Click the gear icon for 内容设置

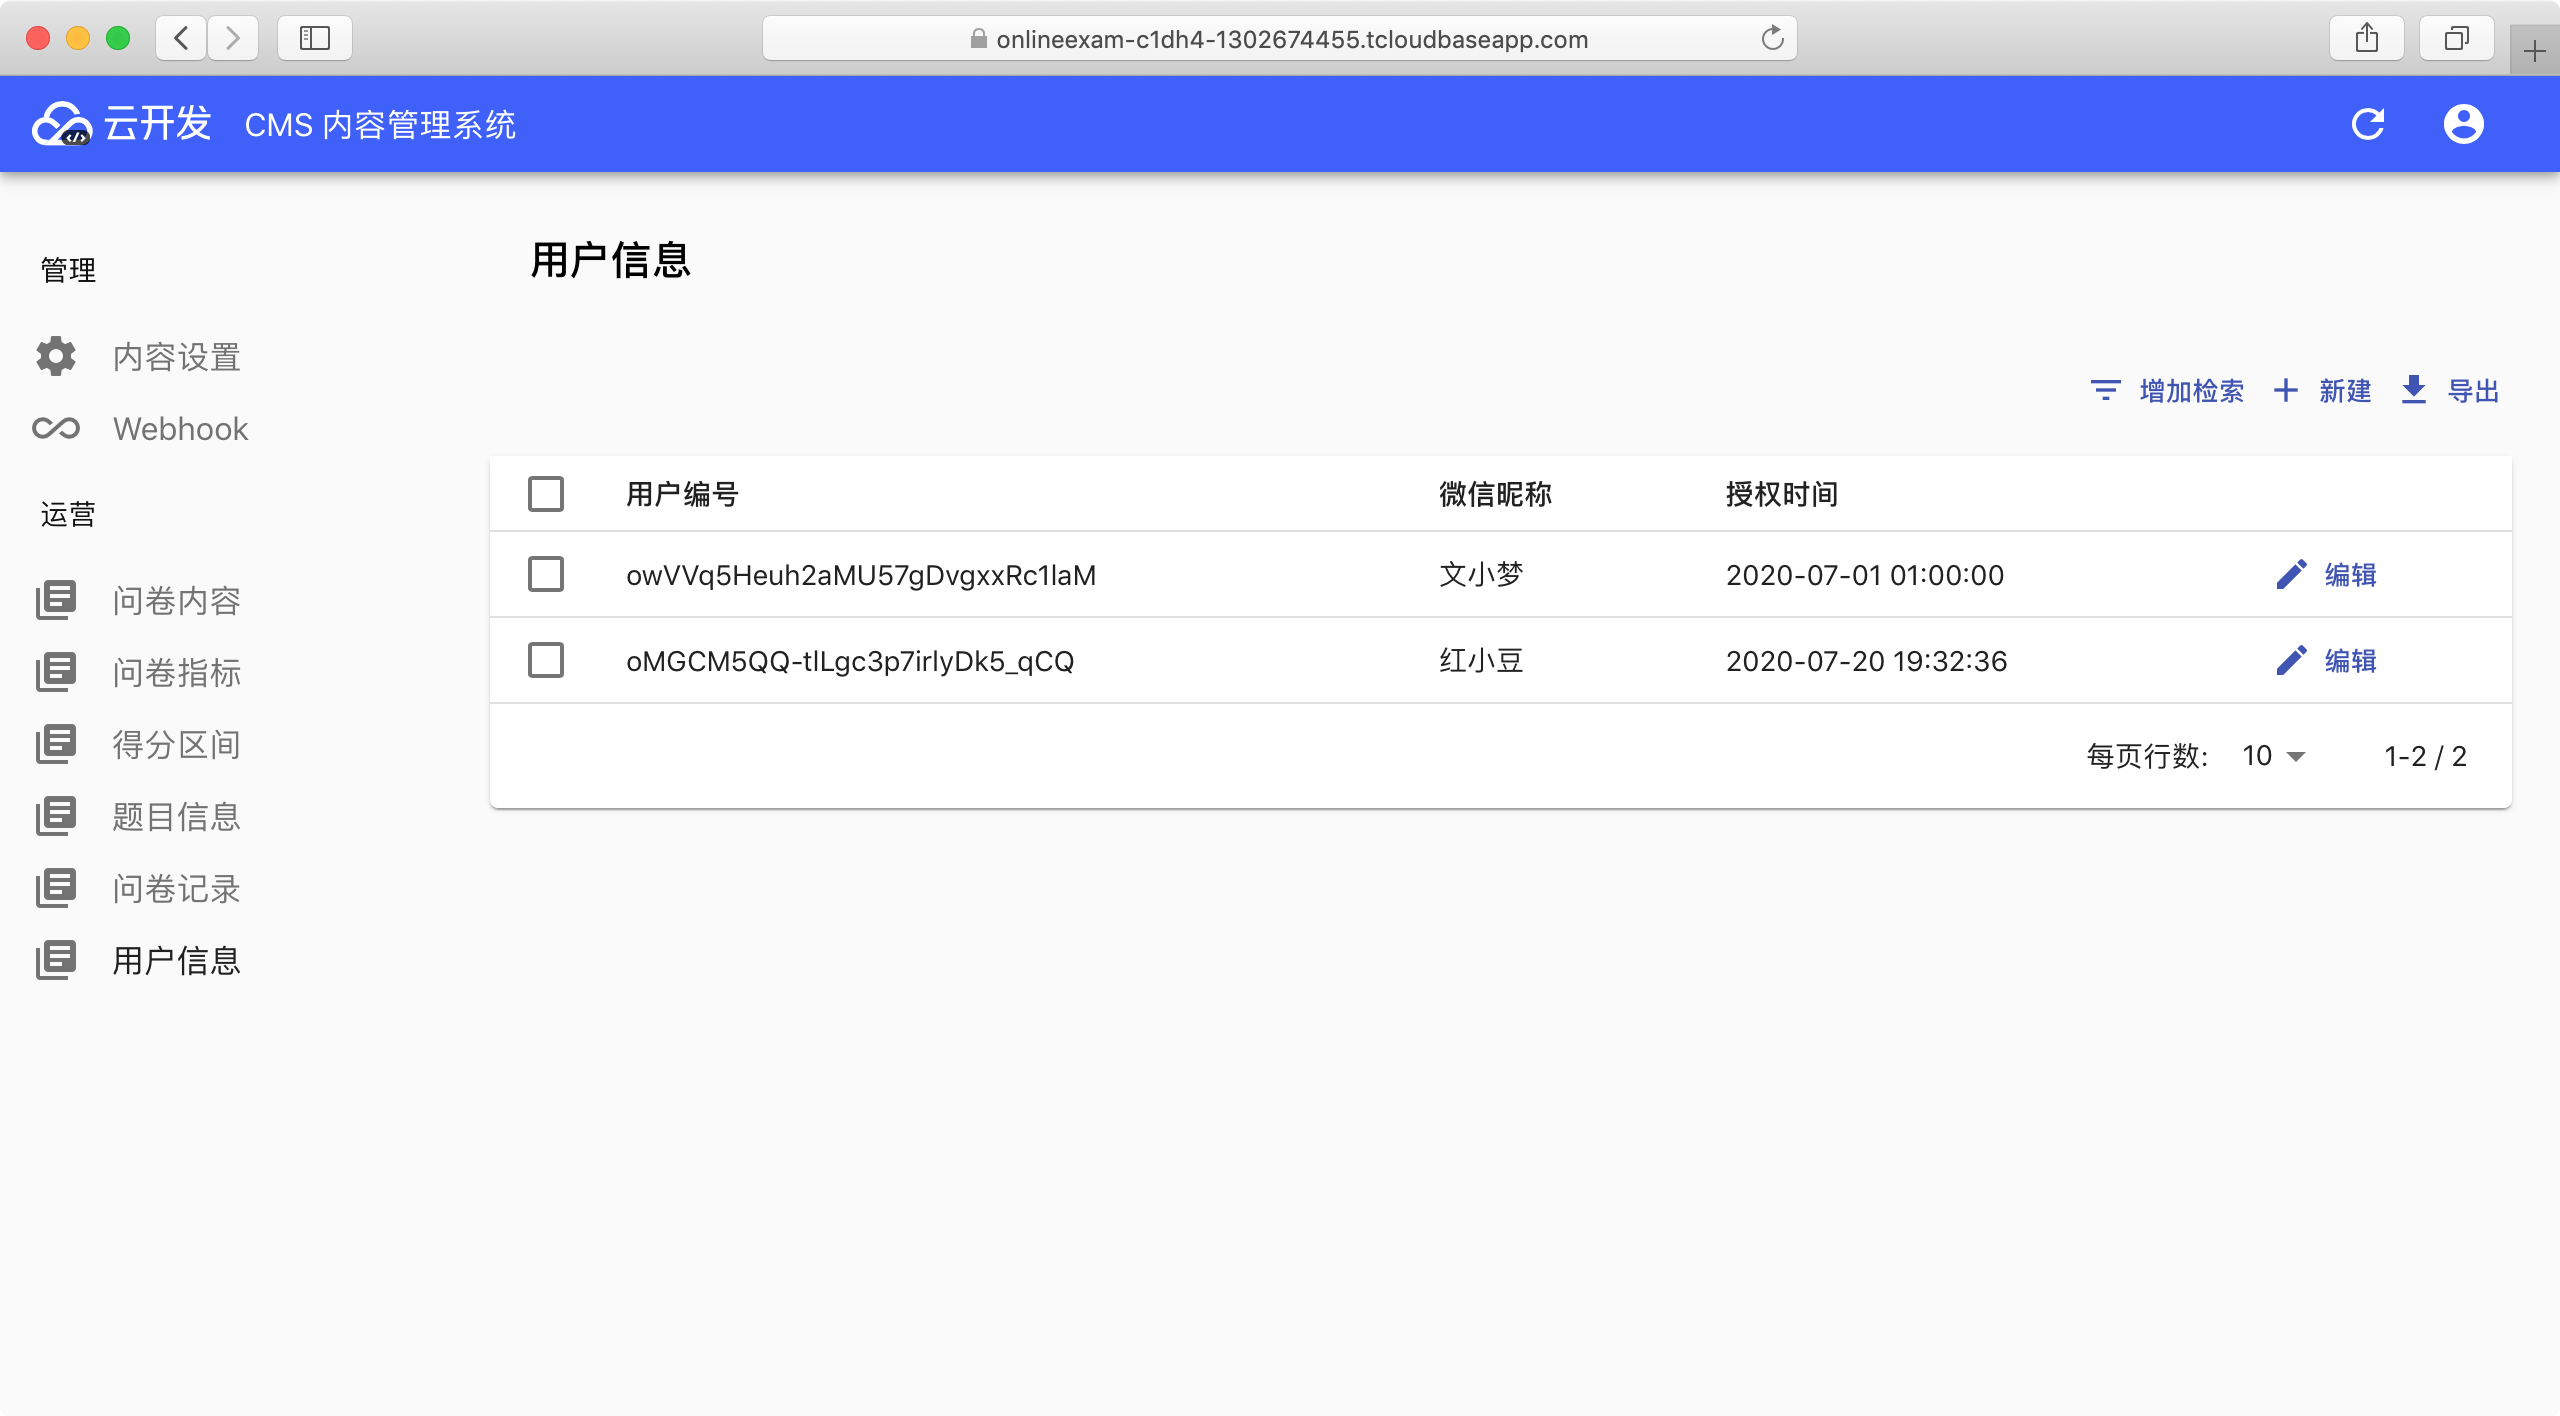(x=56, y=357)
